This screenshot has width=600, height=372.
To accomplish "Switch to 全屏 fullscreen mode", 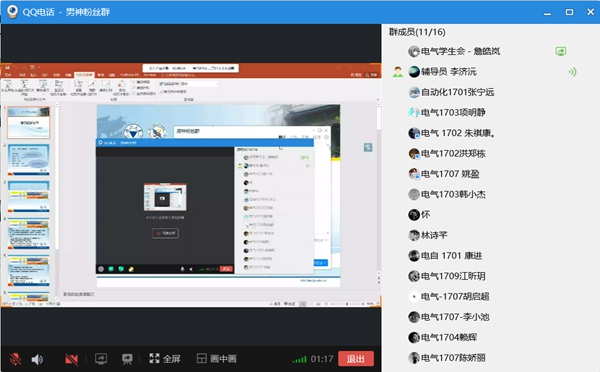I will click(165, 359).
